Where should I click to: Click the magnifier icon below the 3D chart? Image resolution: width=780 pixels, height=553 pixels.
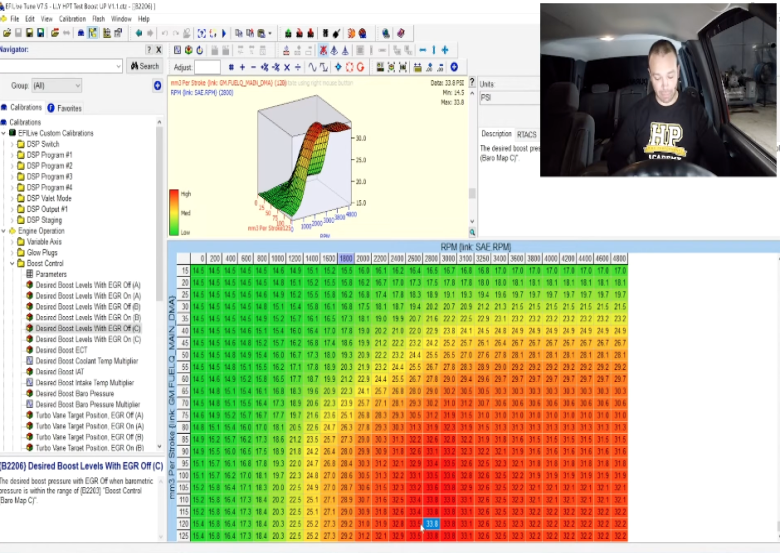click(472, 232)
